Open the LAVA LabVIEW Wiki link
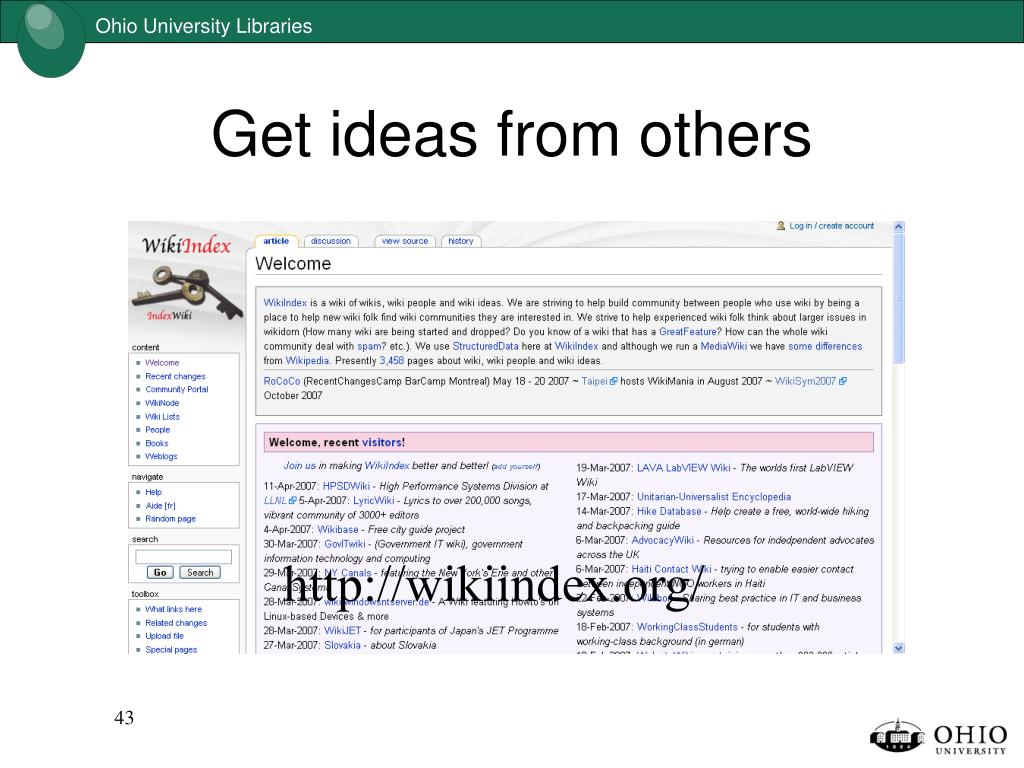This screenshot has height=768, width=1024. click(684, 468)
